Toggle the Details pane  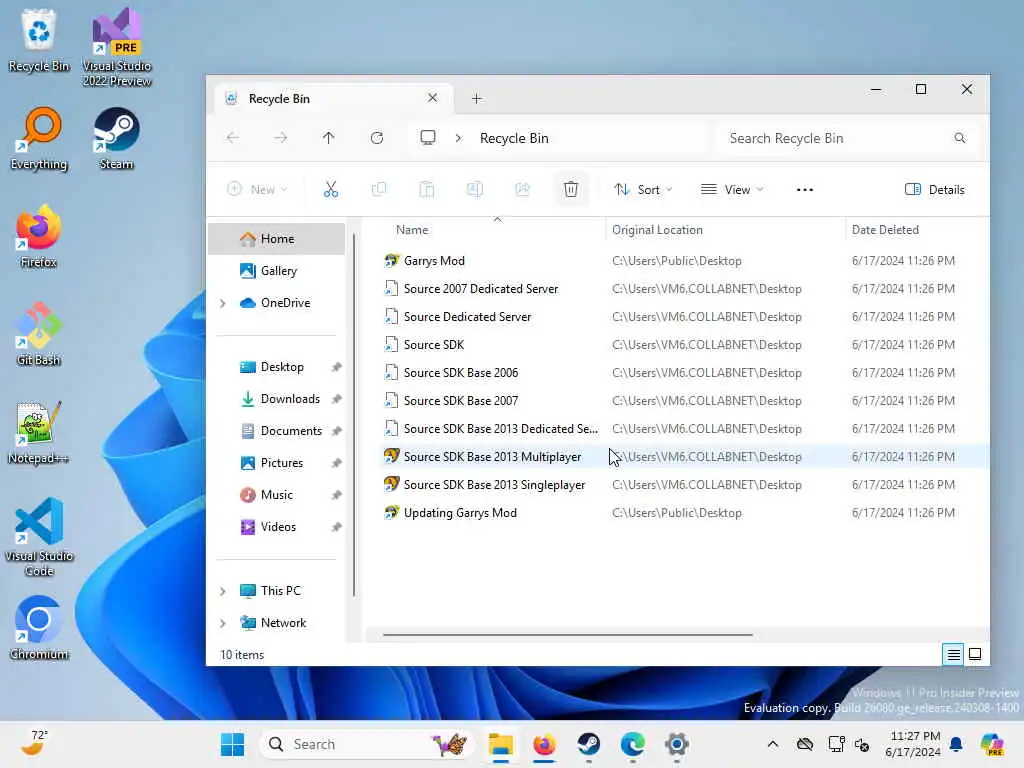935,189
